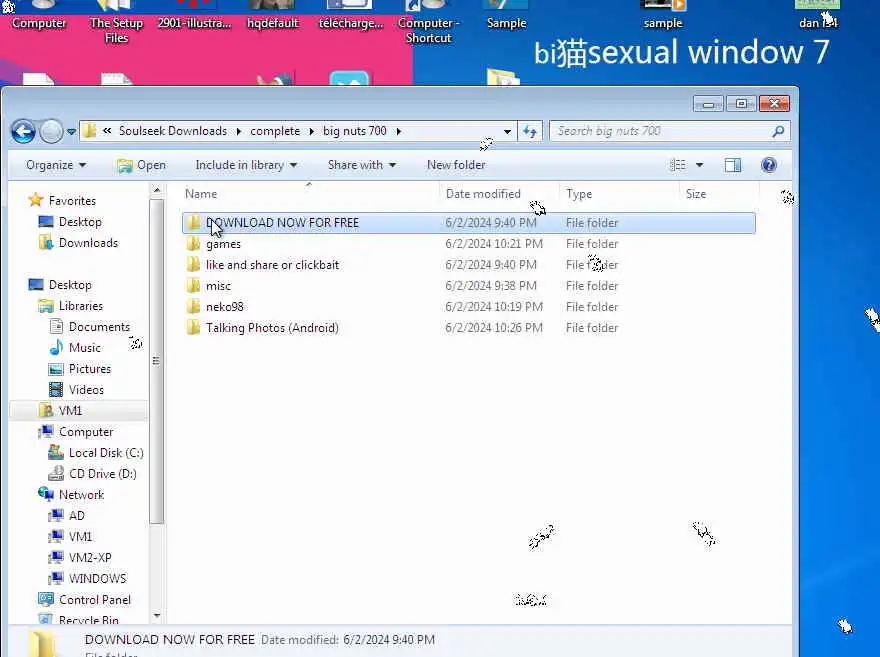The width and height of the screenshot is (880, 657).
Task: Click the navigation pane scroll up arrow
Action: 157,191
